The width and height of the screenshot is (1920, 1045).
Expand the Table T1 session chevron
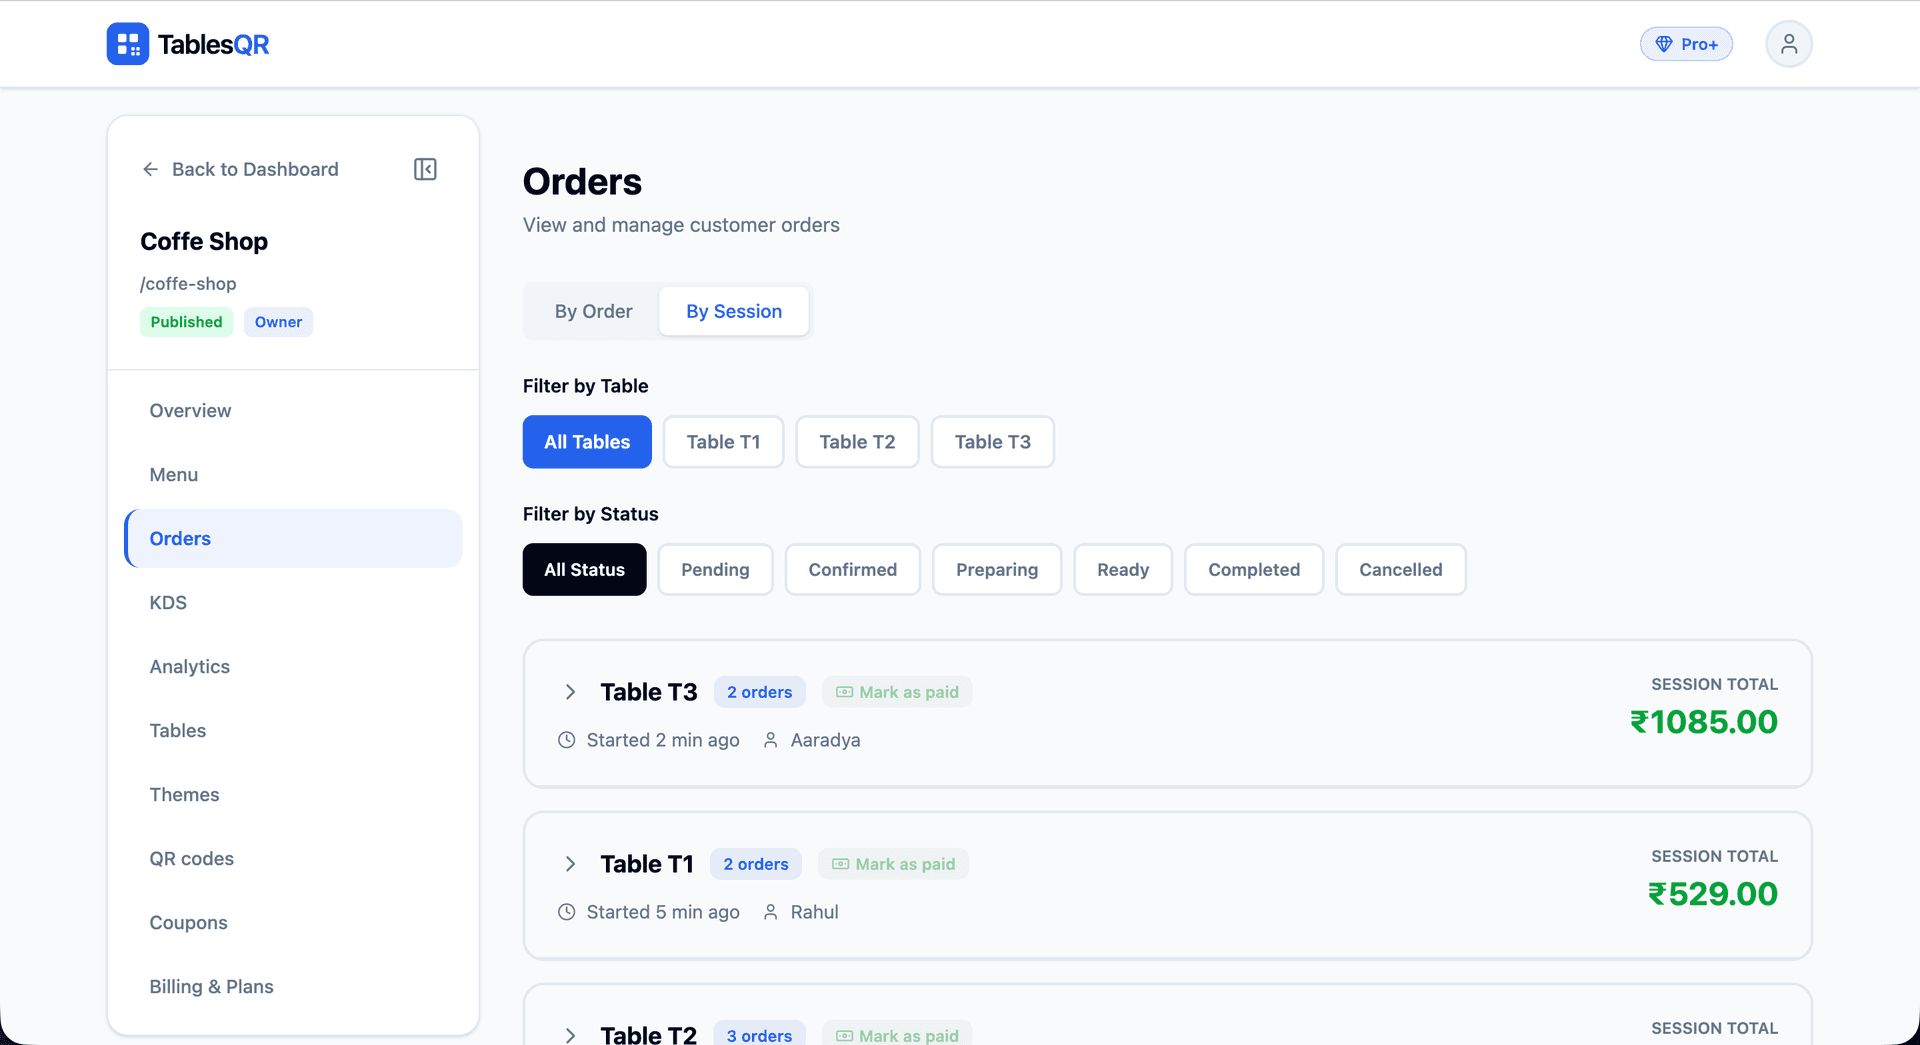point(570,864)
